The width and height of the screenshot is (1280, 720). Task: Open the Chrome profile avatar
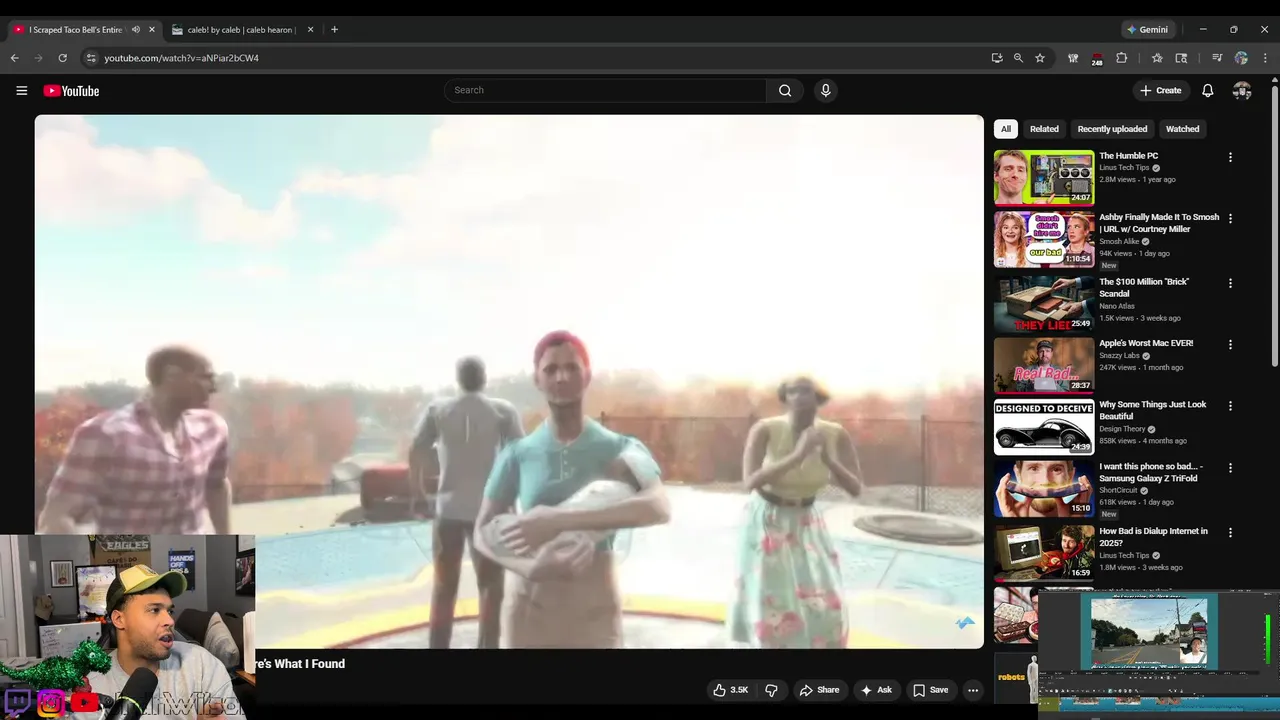pyautogui.click(x=1241, y=58)
